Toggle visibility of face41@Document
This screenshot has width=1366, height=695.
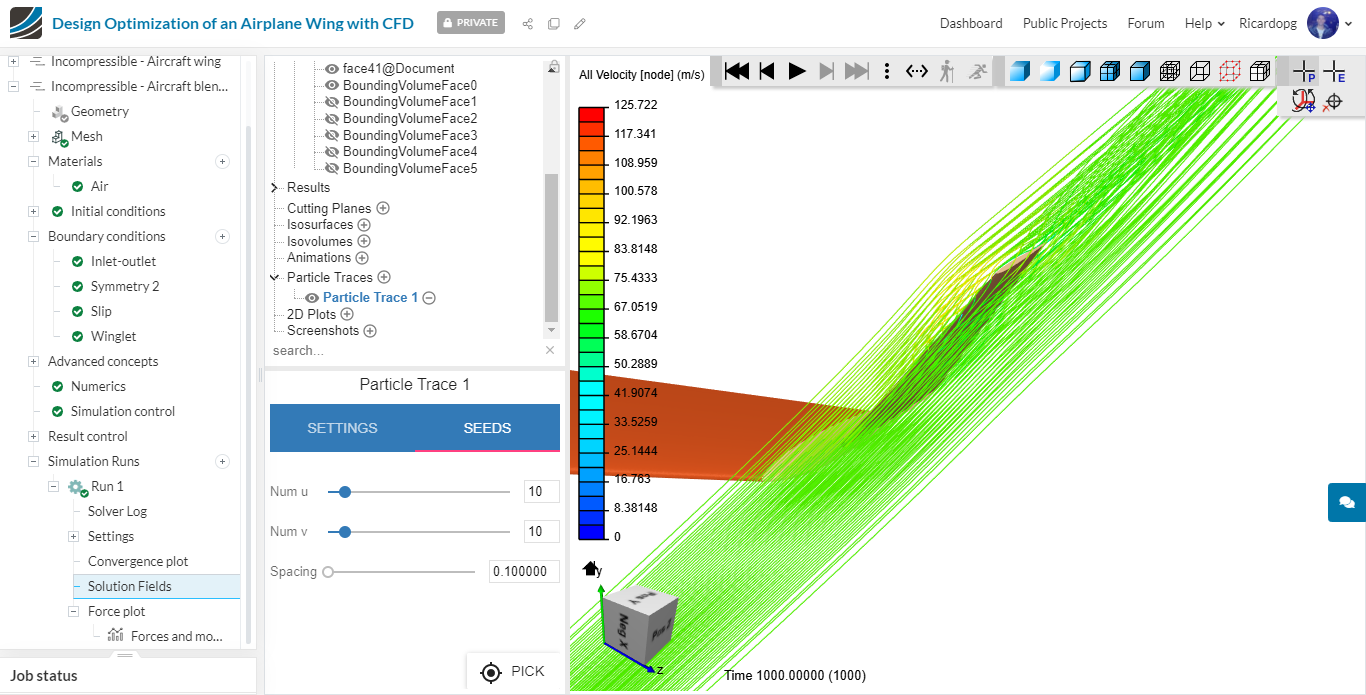[332, 69]
